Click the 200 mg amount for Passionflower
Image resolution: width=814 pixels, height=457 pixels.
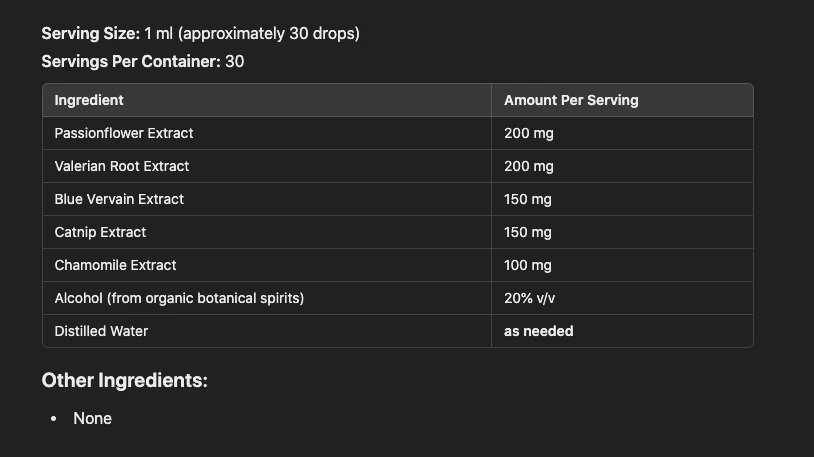tap(528, 133)
